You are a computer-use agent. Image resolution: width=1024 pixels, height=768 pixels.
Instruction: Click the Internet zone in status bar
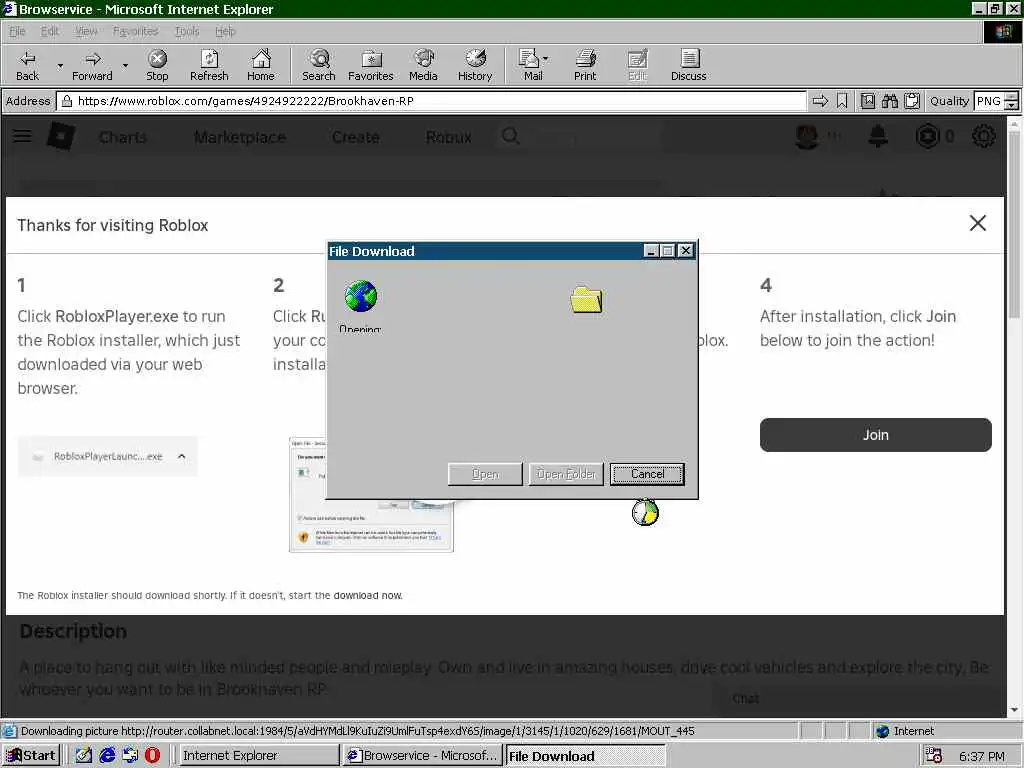pyautogui.click(x=905, y=731)
